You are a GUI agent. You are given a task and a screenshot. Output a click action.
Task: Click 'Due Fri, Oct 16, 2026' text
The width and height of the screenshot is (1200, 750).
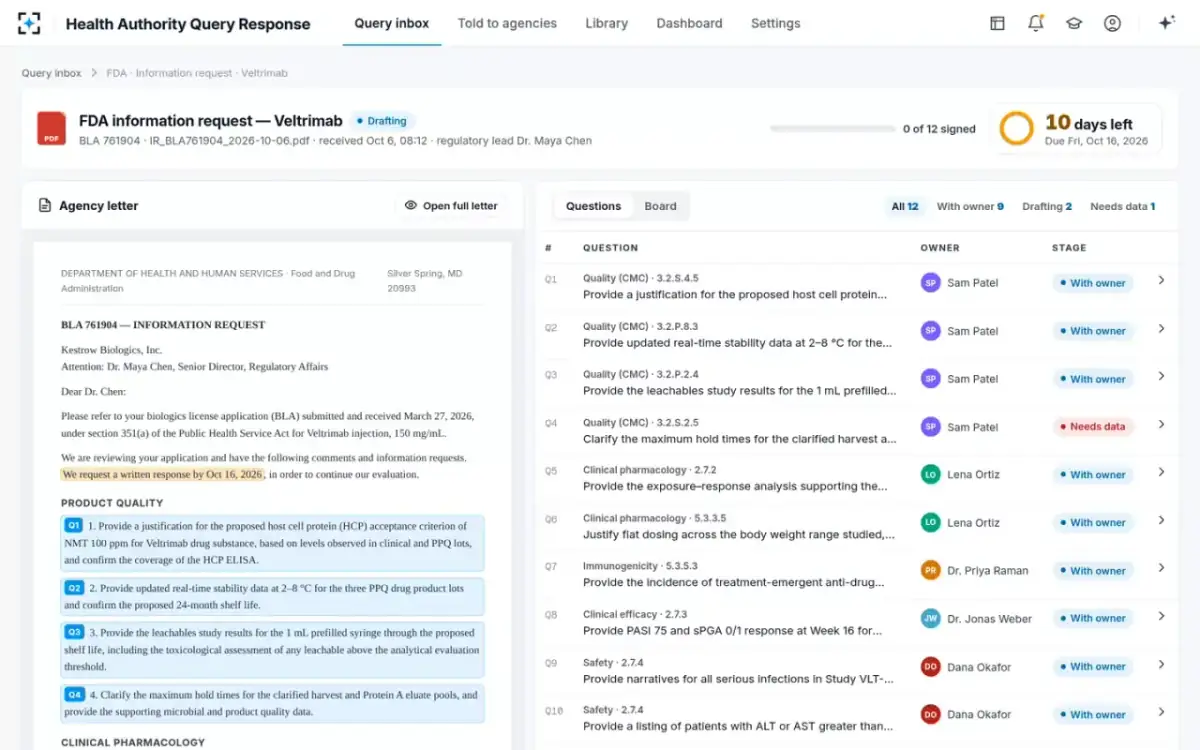(1098, 141)
